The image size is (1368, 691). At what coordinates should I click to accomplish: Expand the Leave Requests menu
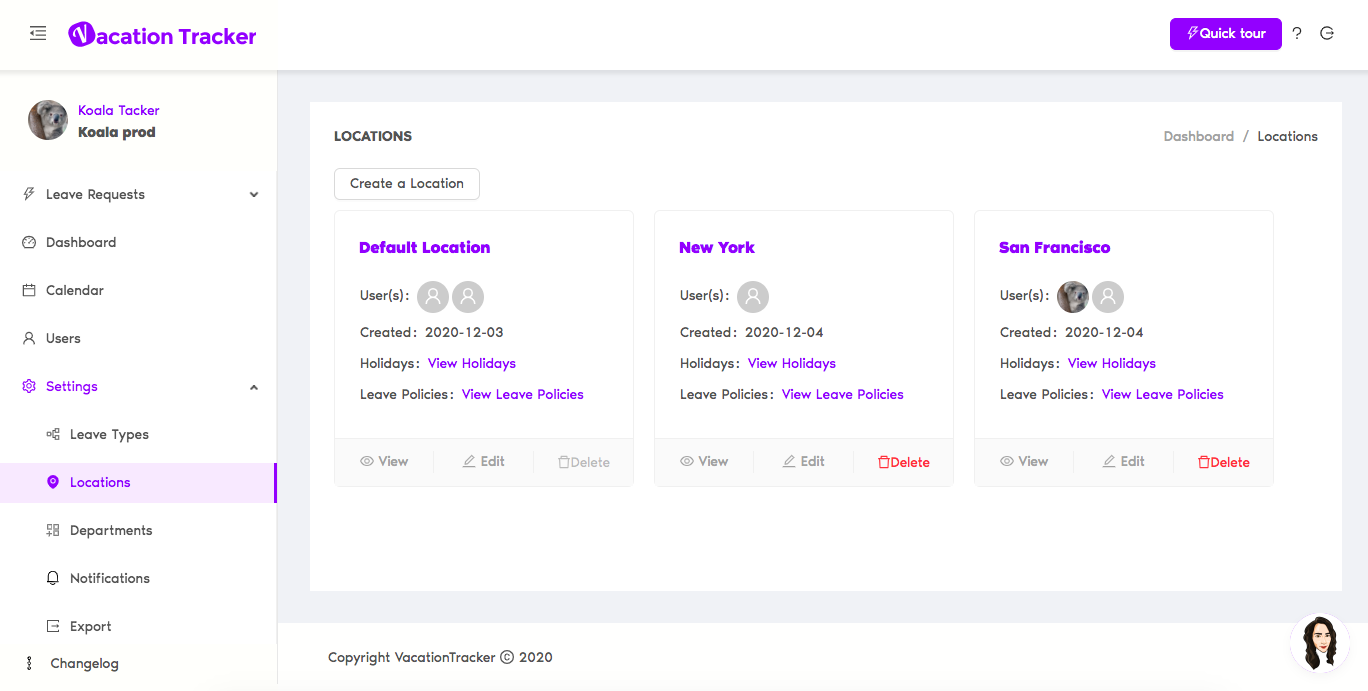[x=139, y=194]
